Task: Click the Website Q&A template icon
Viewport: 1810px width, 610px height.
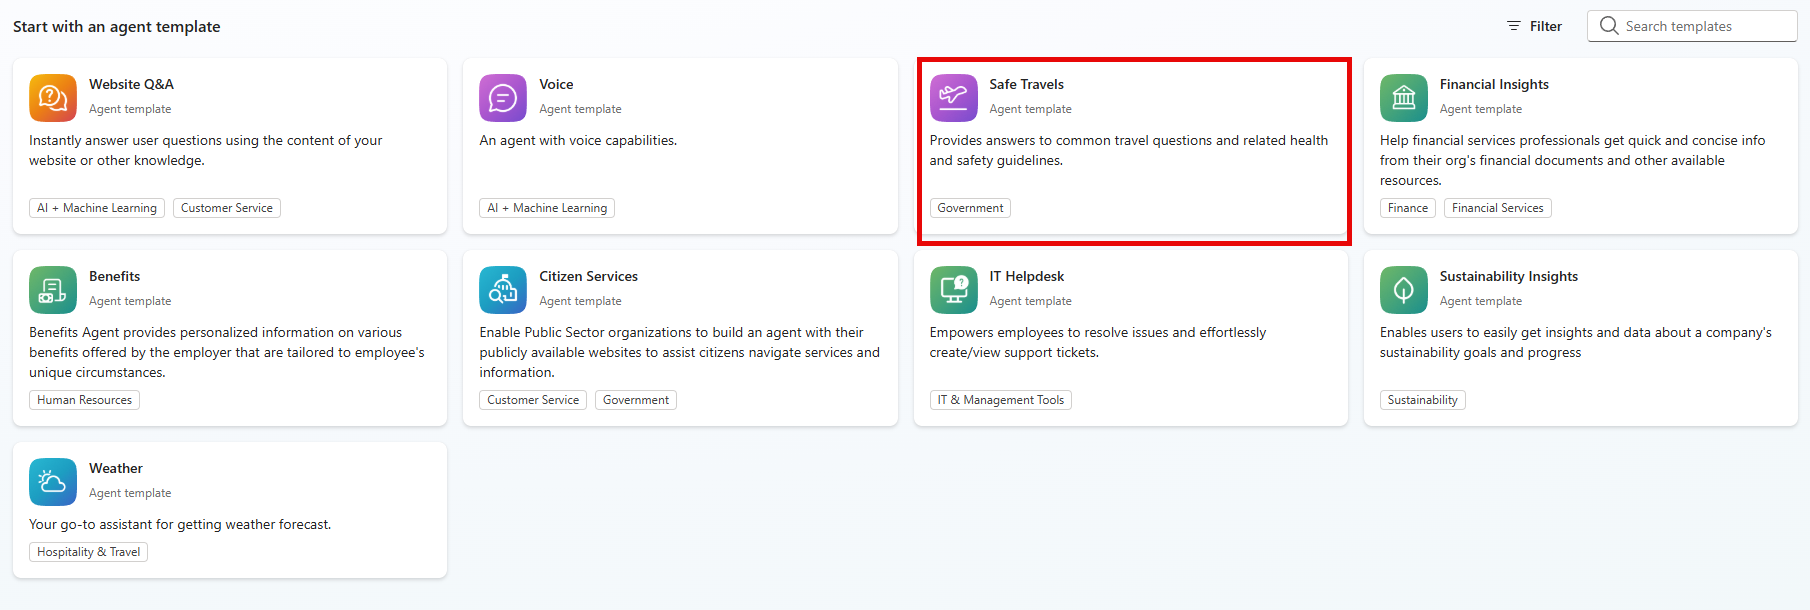Action: pos(53,98)
